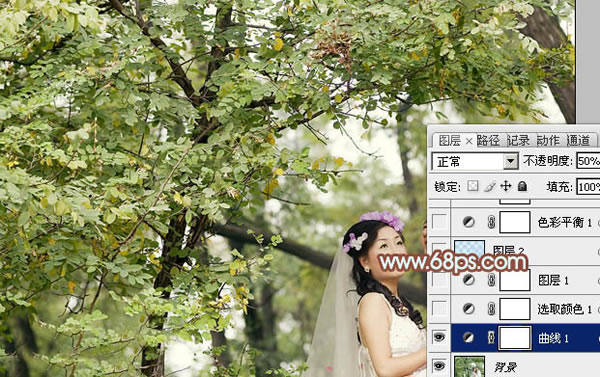
Task: Click the 填充 100% field
Action: tap(588, 187)
